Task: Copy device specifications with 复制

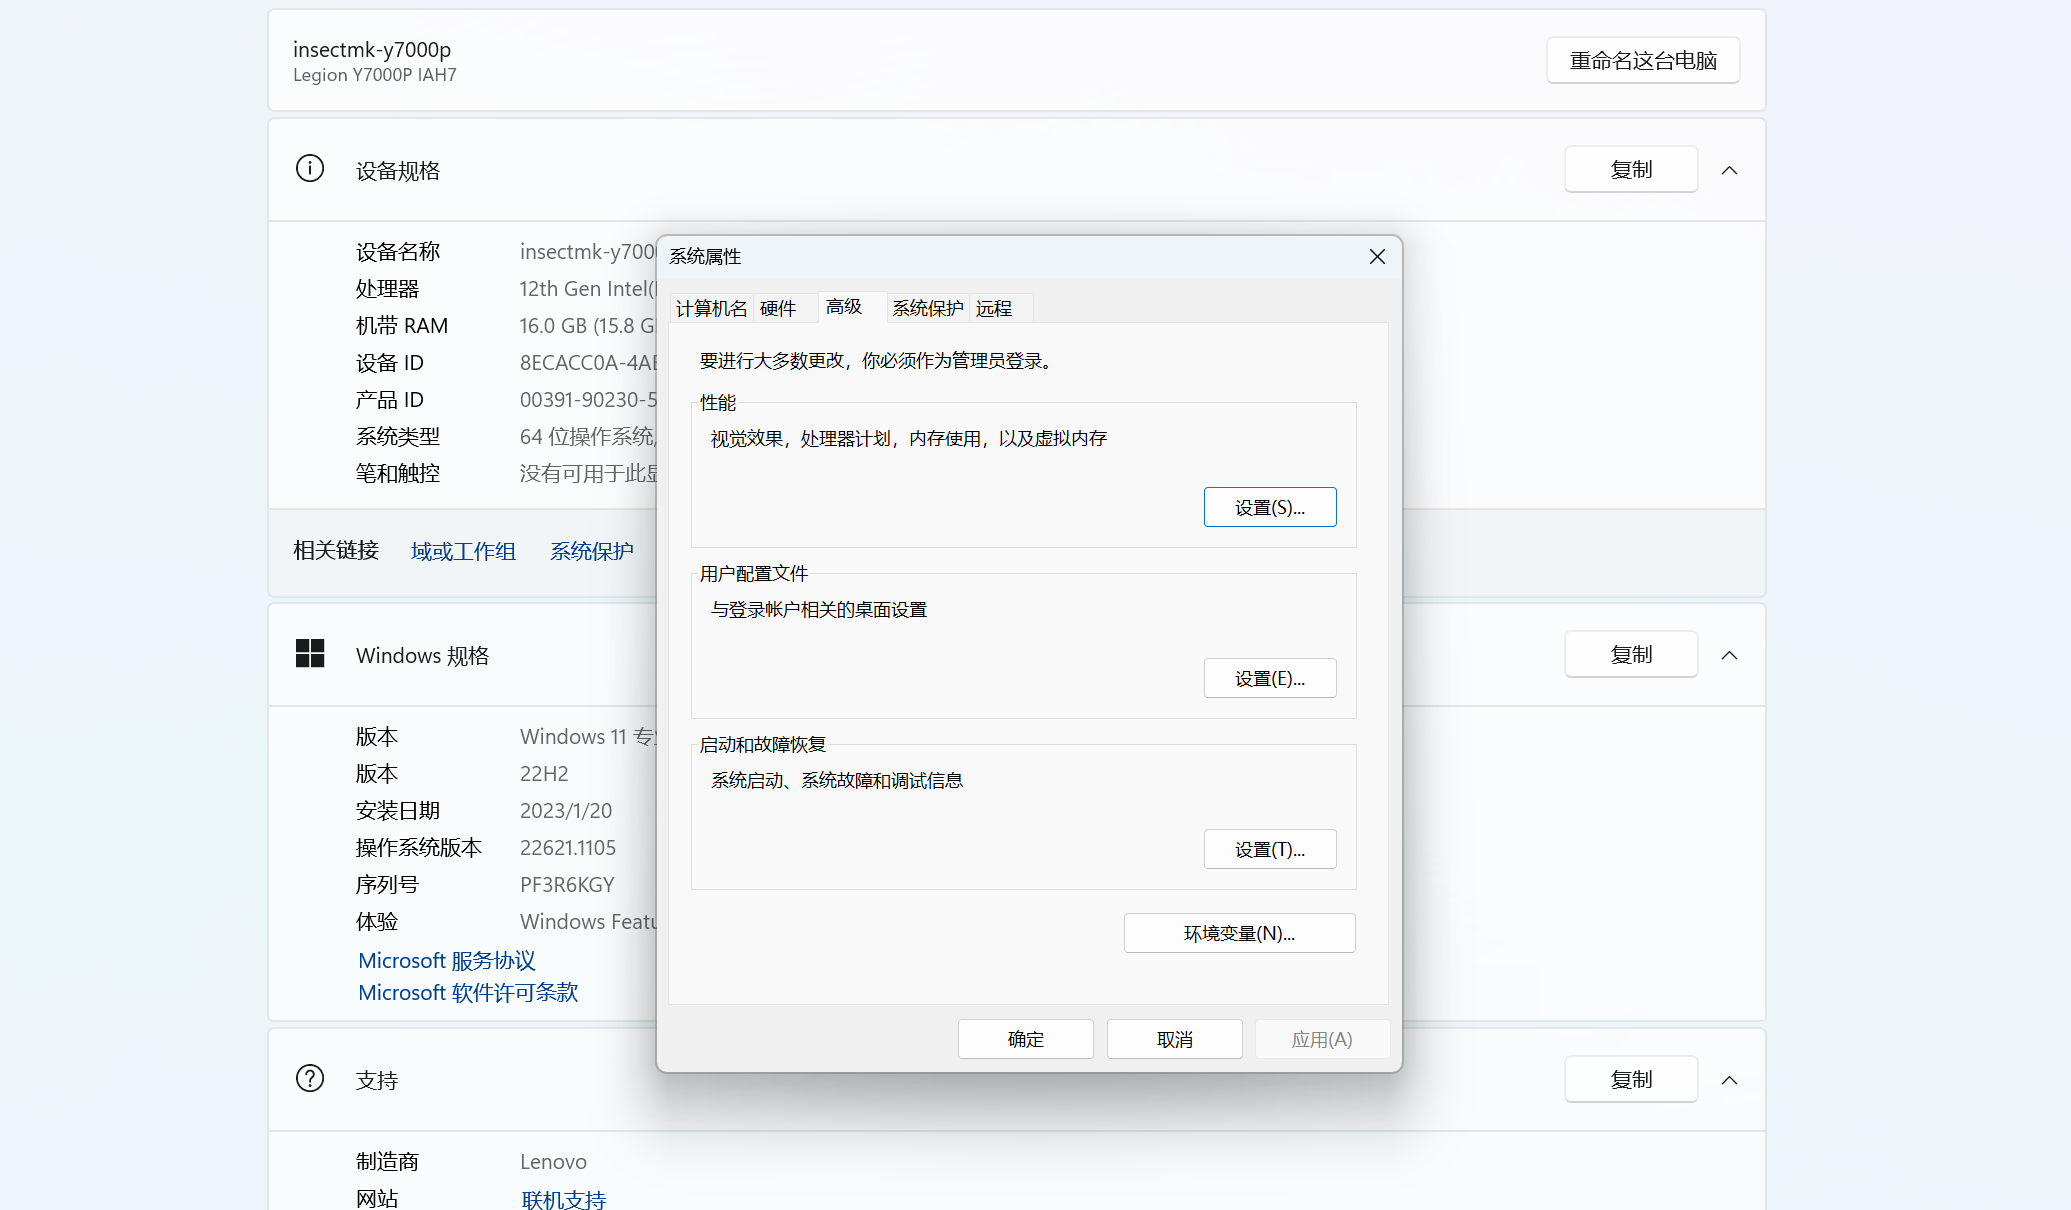Action: [x=1631, y=169]
